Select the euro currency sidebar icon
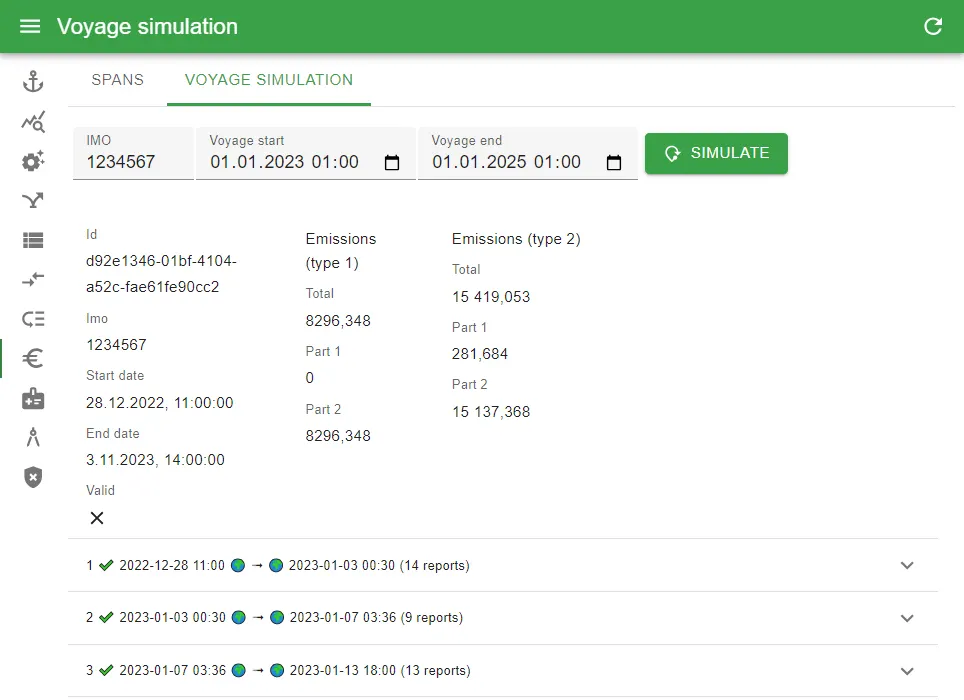Viewport: 964px width, 700px height. click(33, 358)
